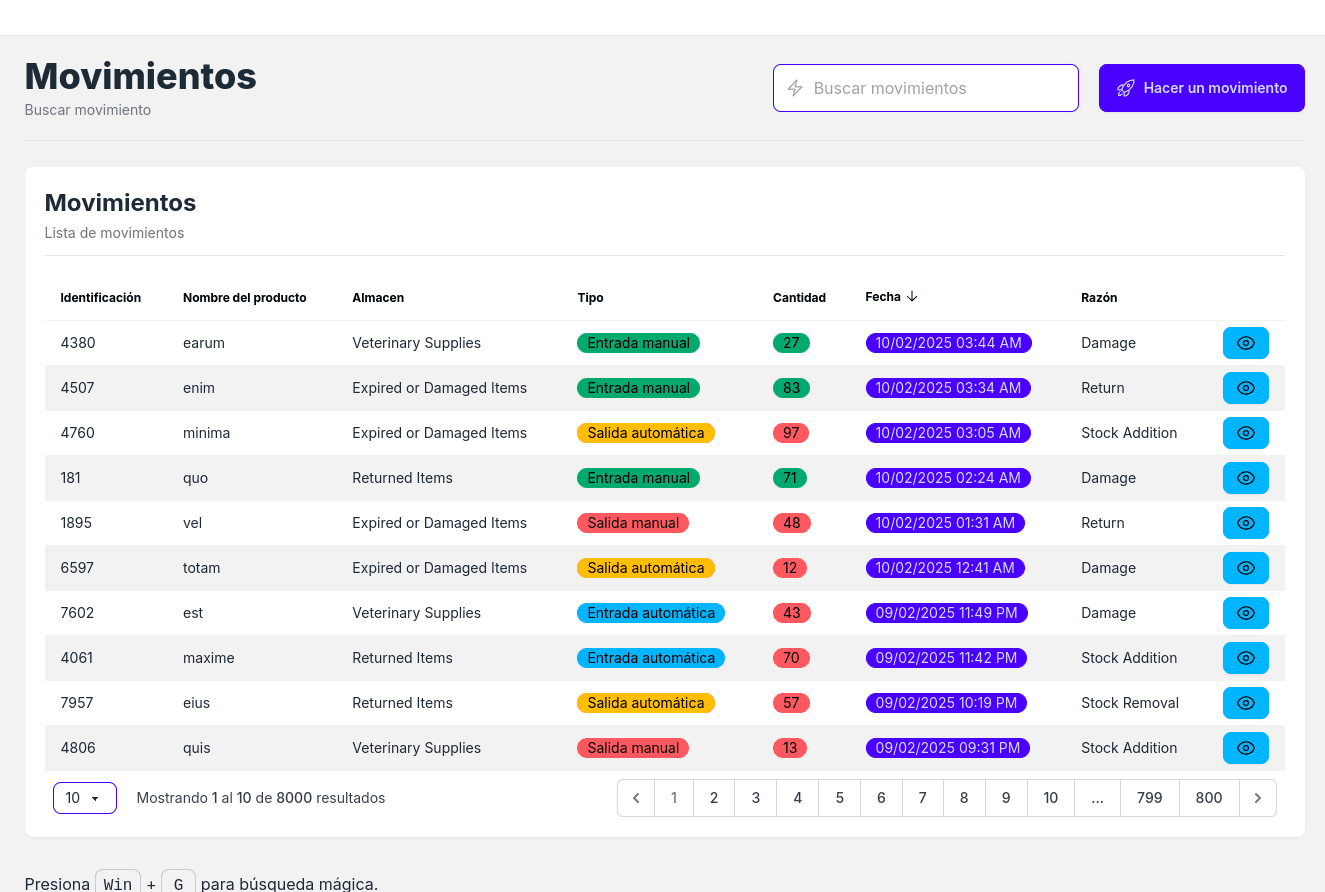Open the view eye button for movement 4380

point(1245,343)
